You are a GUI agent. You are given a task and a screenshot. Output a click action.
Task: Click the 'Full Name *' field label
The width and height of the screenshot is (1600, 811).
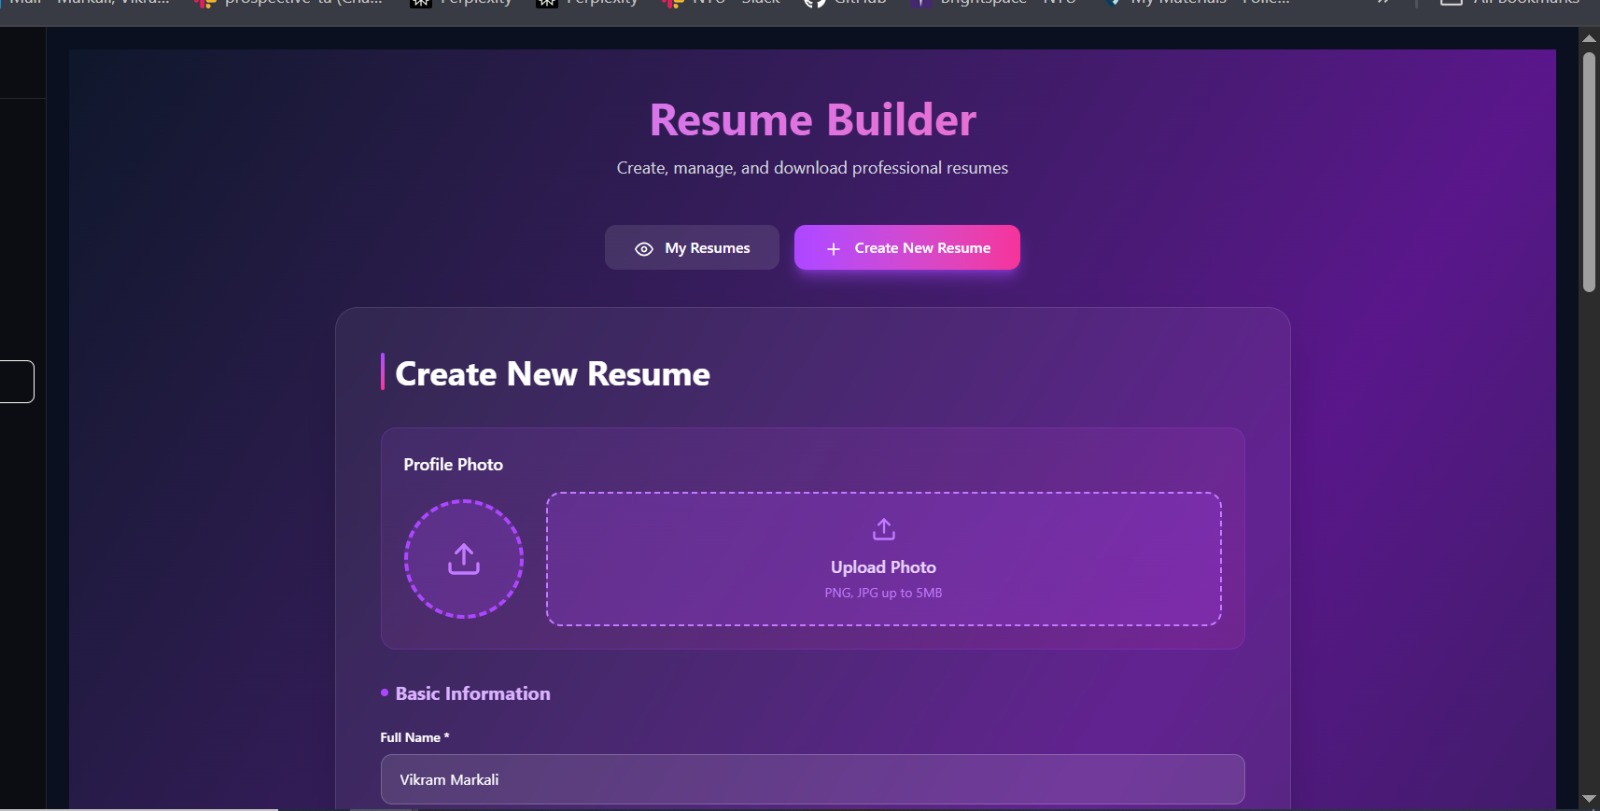(x=415, y=737)
